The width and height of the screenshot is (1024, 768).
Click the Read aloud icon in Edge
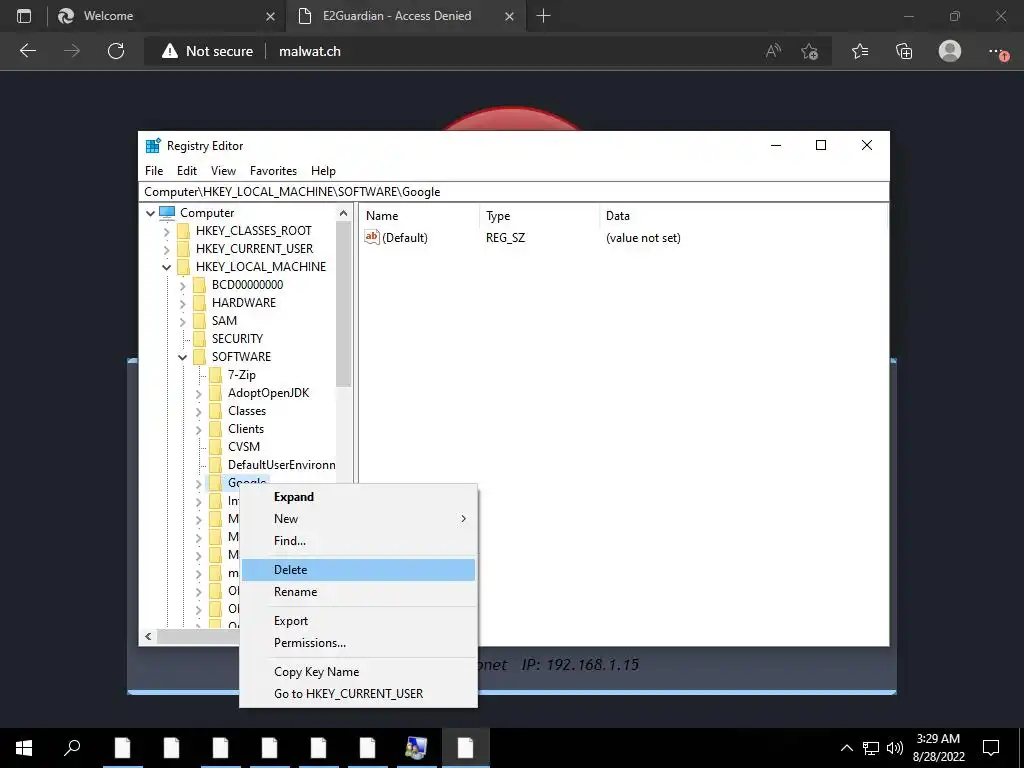pos(773,51)
